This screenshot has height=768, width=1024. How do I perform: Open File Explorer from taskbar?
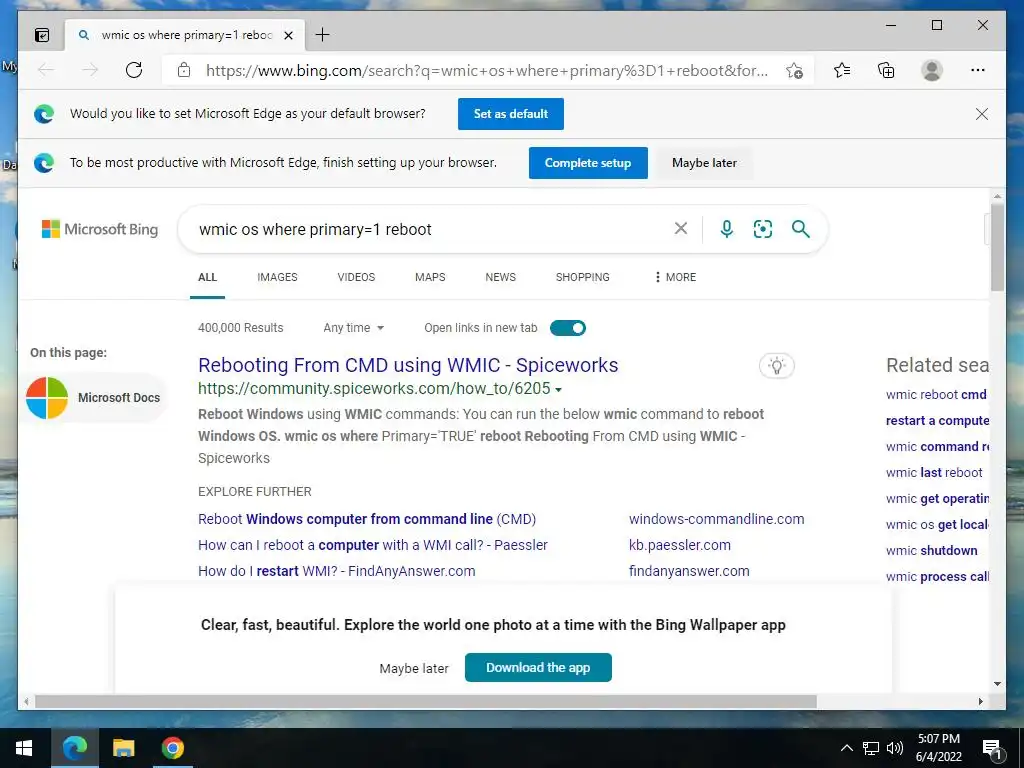123,748
